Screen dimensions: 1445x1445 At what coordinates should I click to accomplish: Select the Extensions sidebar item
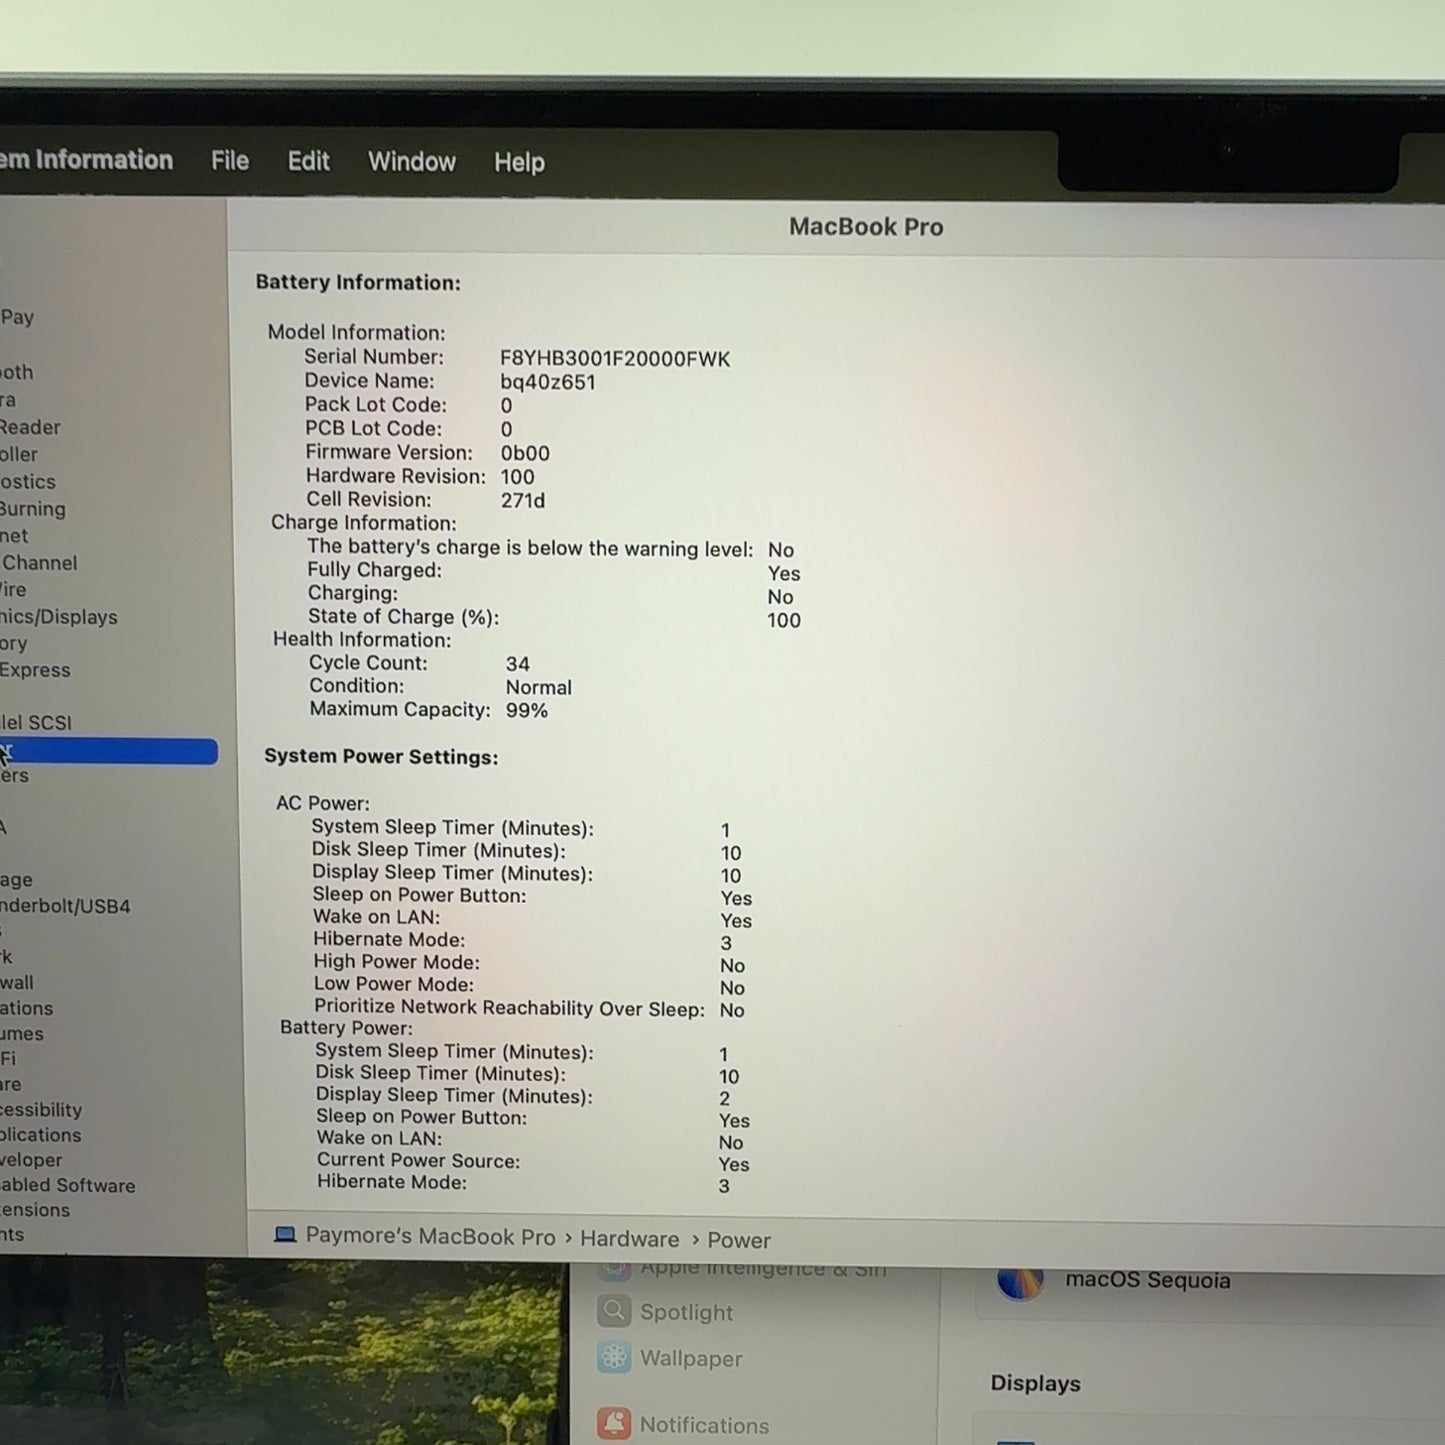(35, 1210)
